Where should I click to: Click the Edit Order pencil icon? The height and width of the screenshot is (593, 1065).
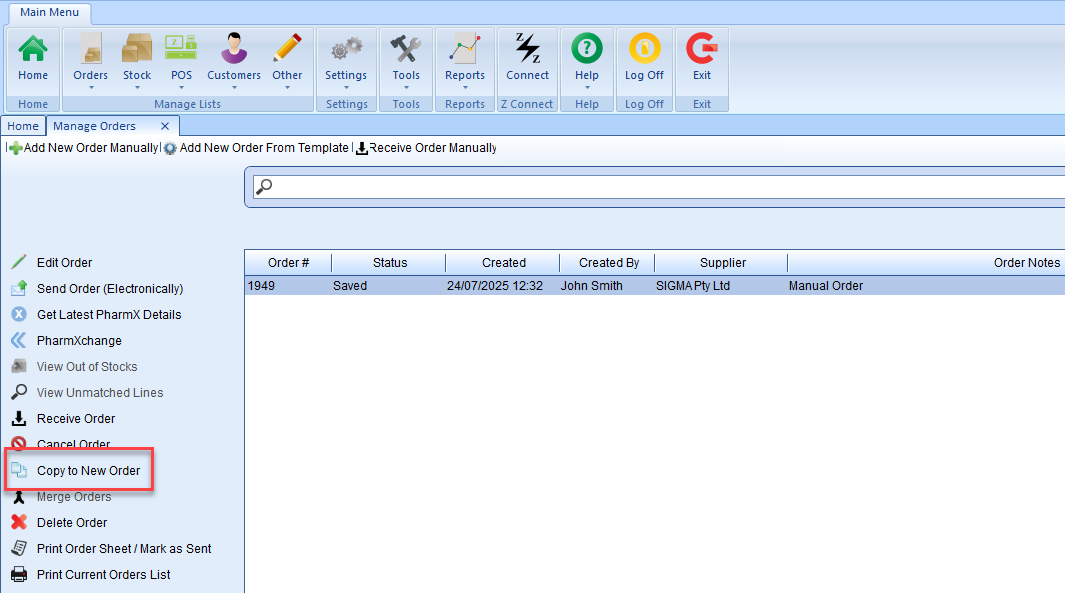click(19, 262)
